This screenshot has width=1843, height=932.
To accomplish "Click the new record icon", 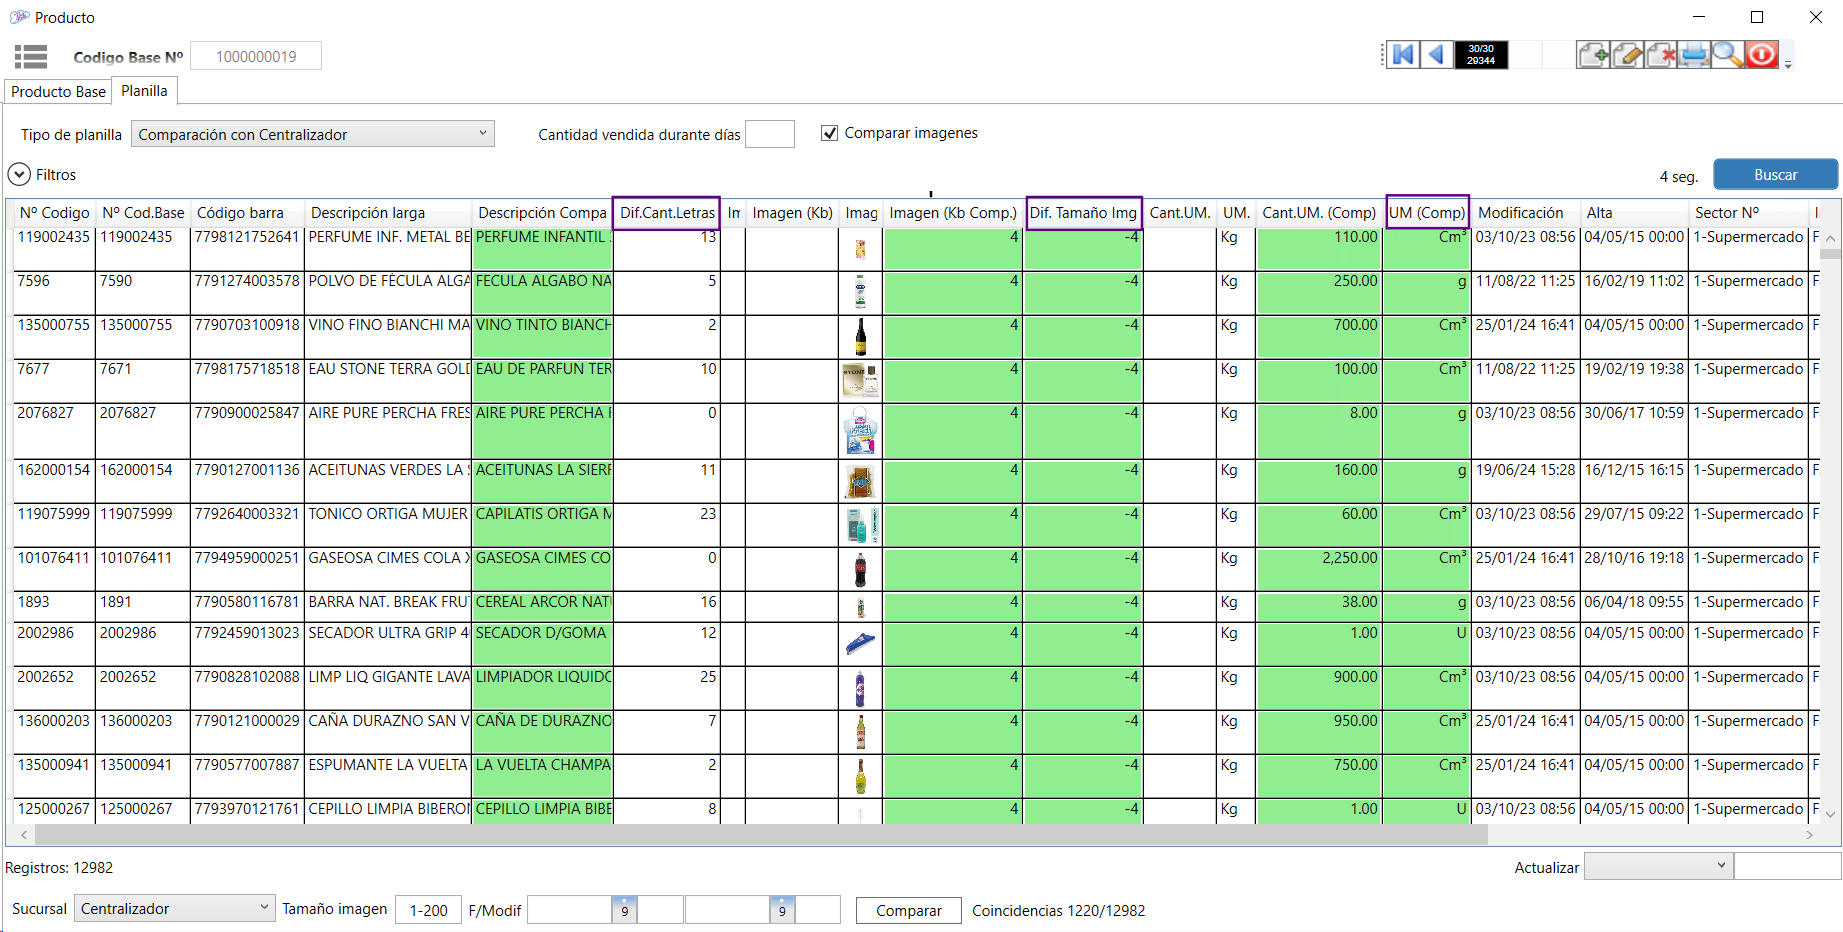I will [x=1593, y=55].
